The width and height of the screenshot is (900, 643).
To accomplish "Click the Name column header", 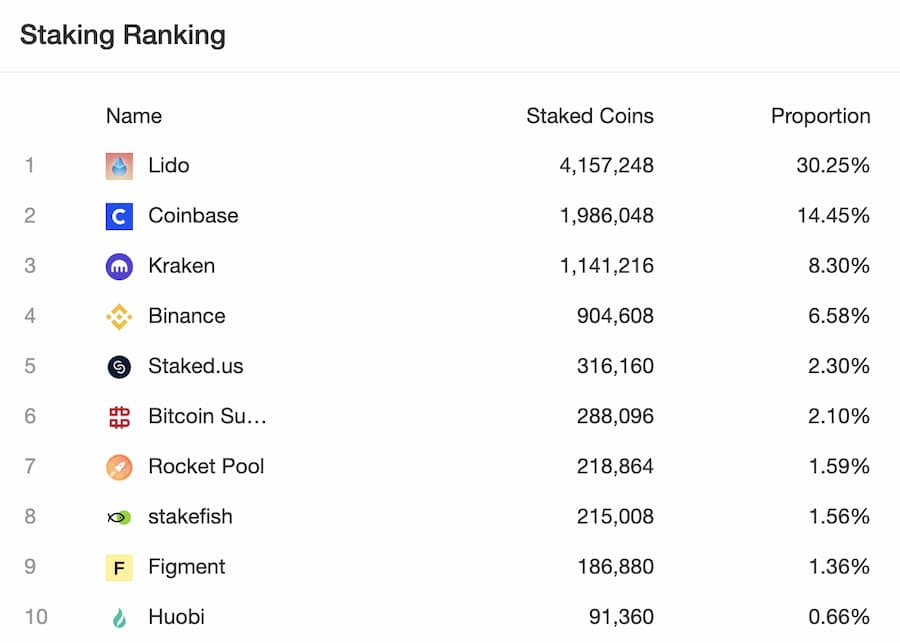I will [x=134, y=115].
